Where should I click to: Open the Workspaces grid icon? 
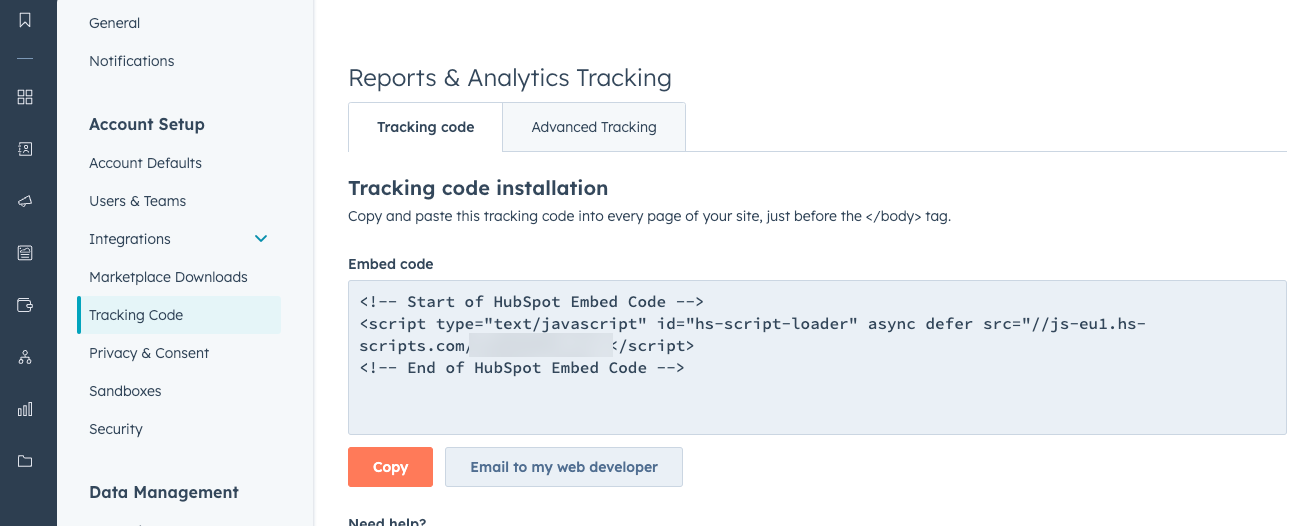click(25, 97)
